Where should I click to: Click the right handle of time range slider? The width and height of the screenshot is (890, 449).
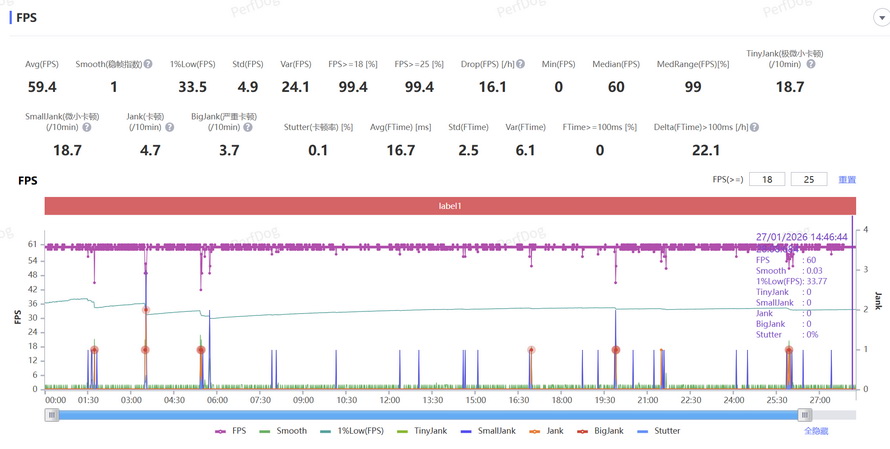(x=804, y=415)
